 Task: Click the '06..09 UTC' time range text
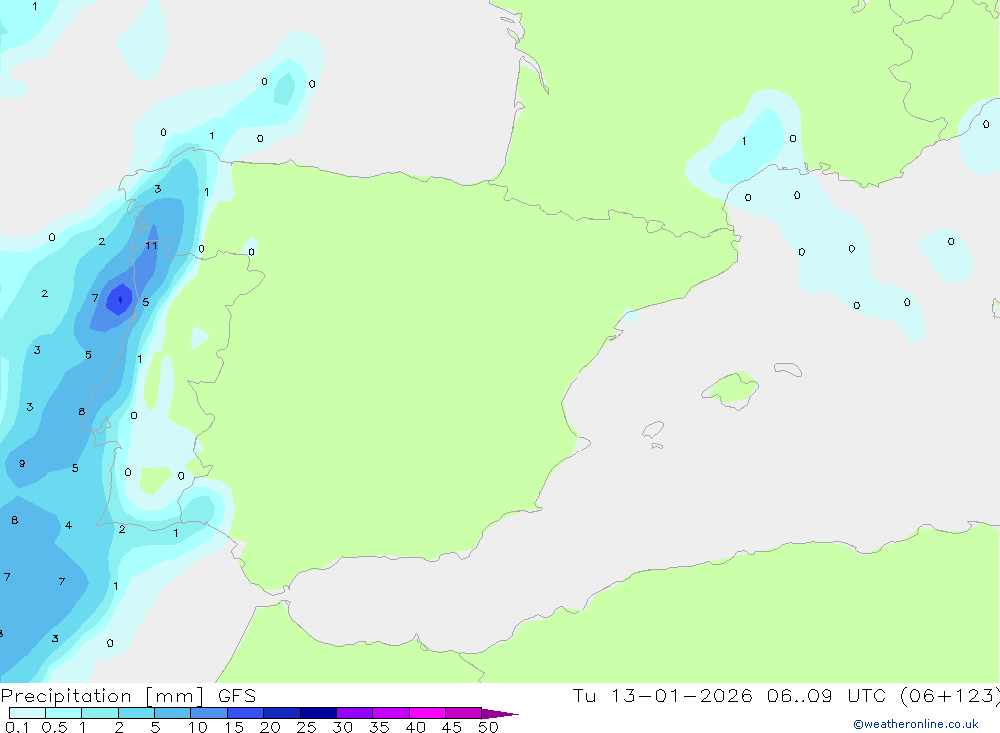click(x=826, y=696)
